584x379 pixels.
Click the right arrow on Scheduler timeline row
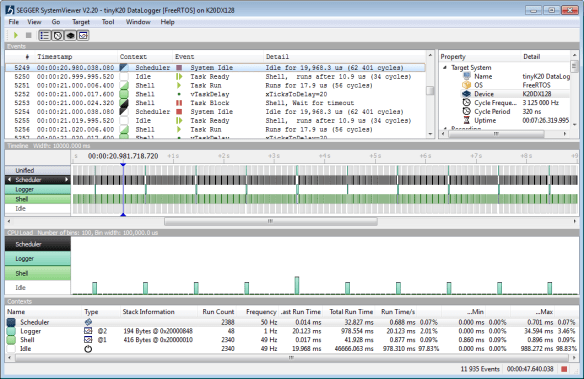[67, 180]
